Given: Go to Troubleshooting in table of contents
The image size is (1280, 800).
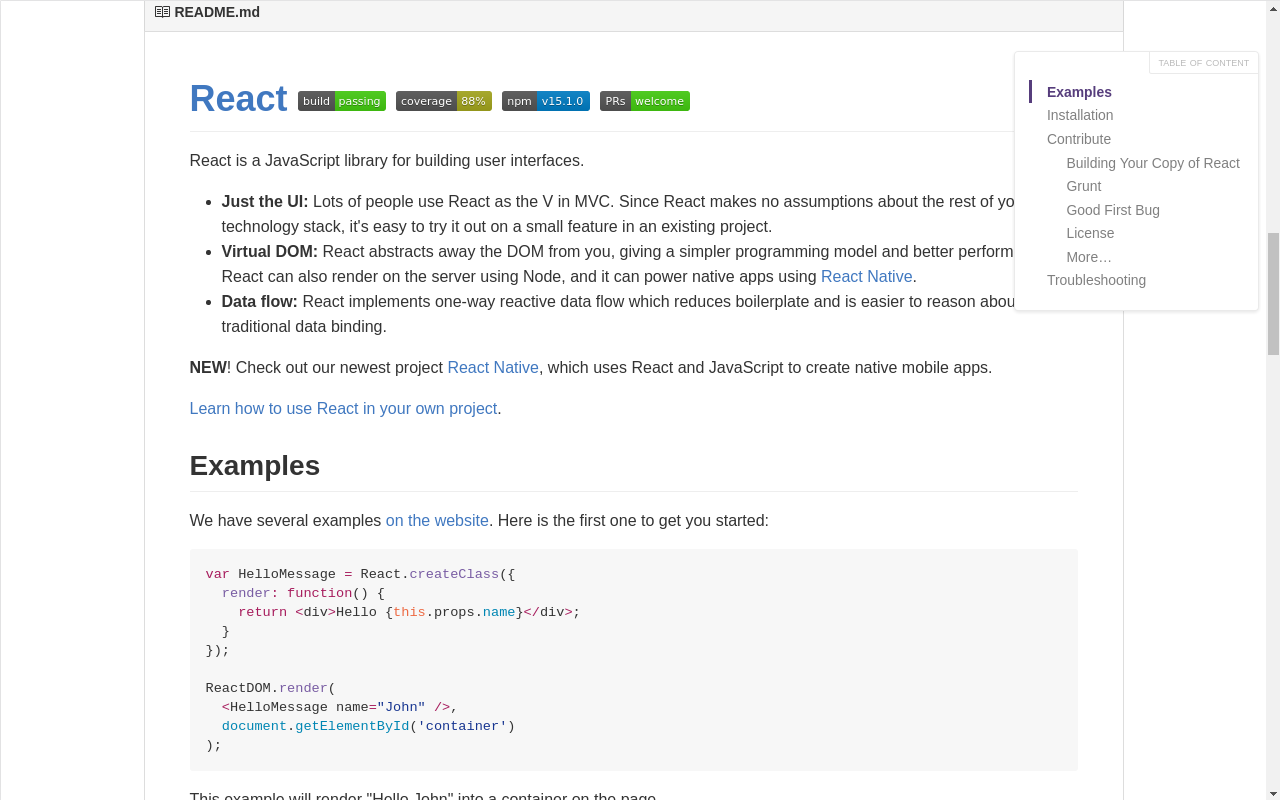Looking at the screenshot, I should tap(1096, 280).
